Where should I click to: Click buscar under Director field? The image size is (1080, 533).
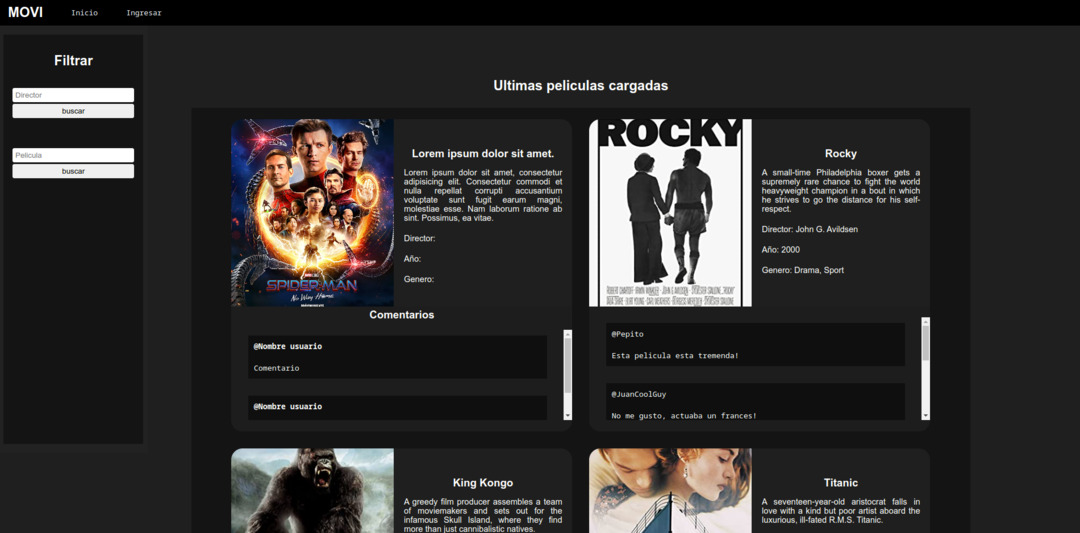tap(73, 111)
